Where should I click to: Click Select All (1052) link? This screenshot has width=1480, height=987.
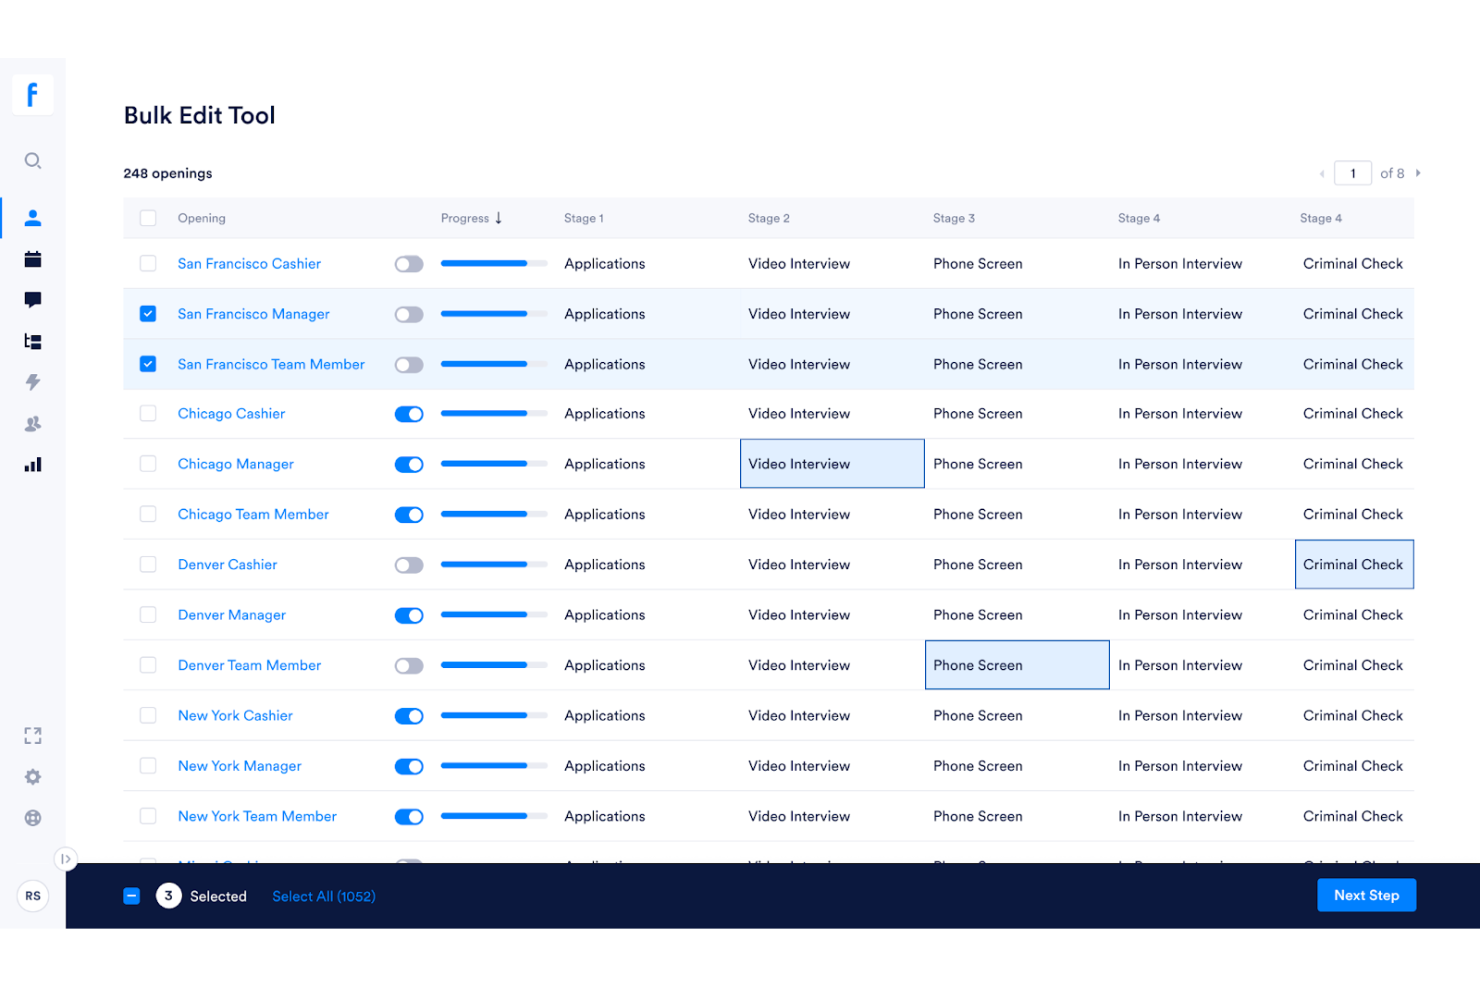tap(324, 897)
